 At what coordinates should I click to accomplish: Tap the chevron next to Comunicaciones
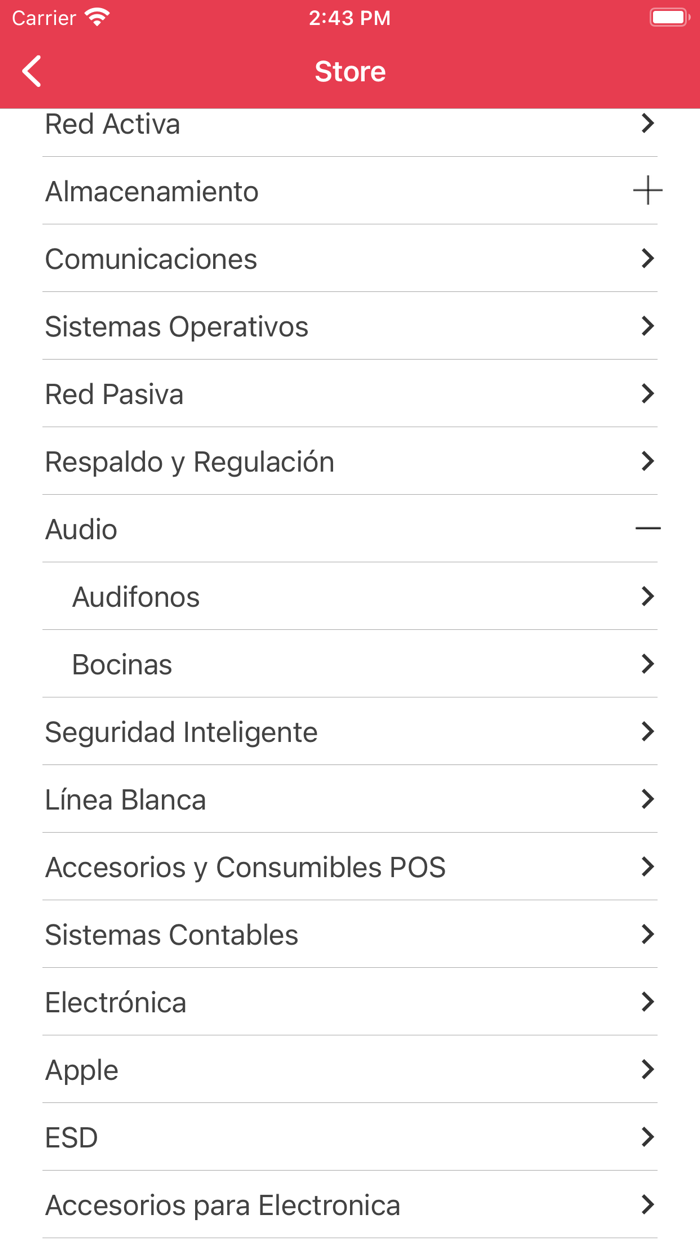[x=647, y=258]
